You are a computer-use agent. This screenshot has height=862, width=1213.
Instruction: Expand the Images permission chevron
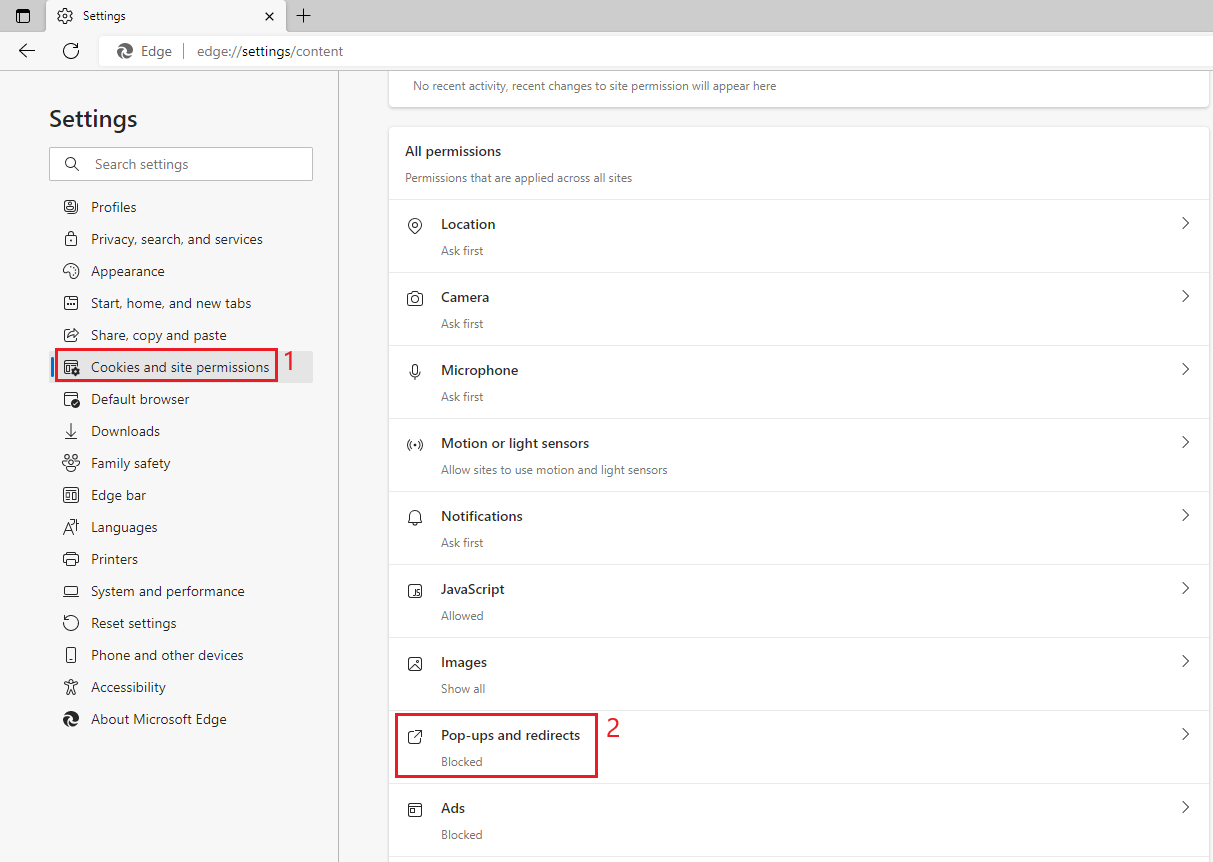coord(1185,662)
